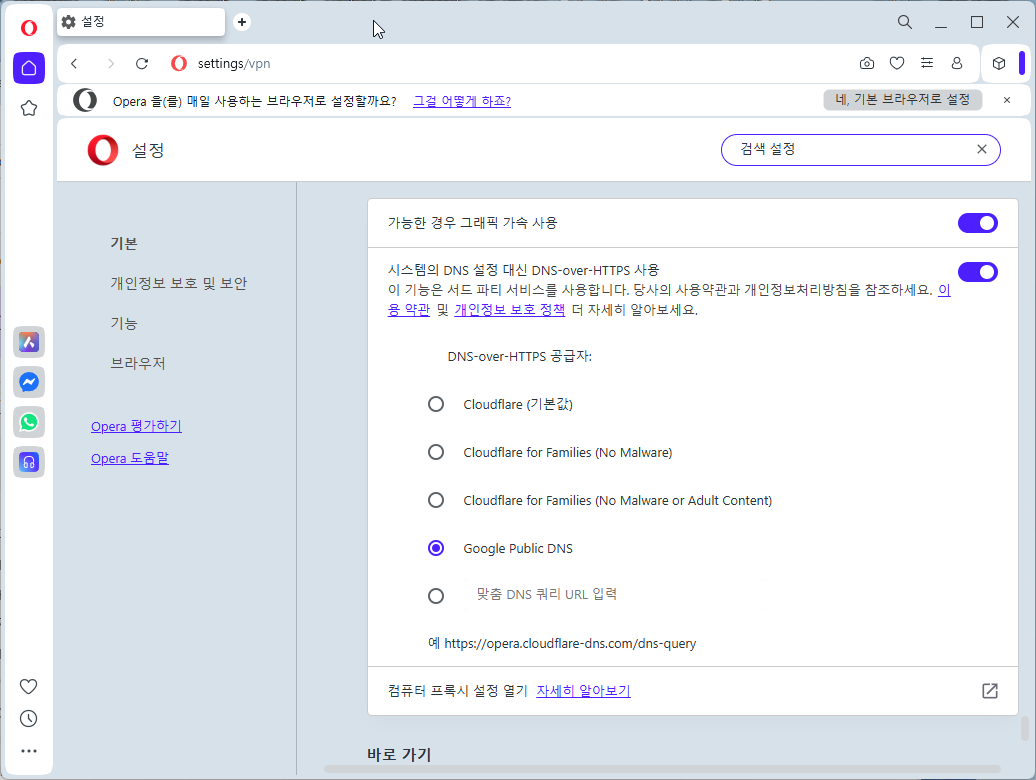Image resolution: width=1036 pixels, height=780 pixels.
Task: Click the search magnifier icon in the titlebar
Action: point(904,21)
